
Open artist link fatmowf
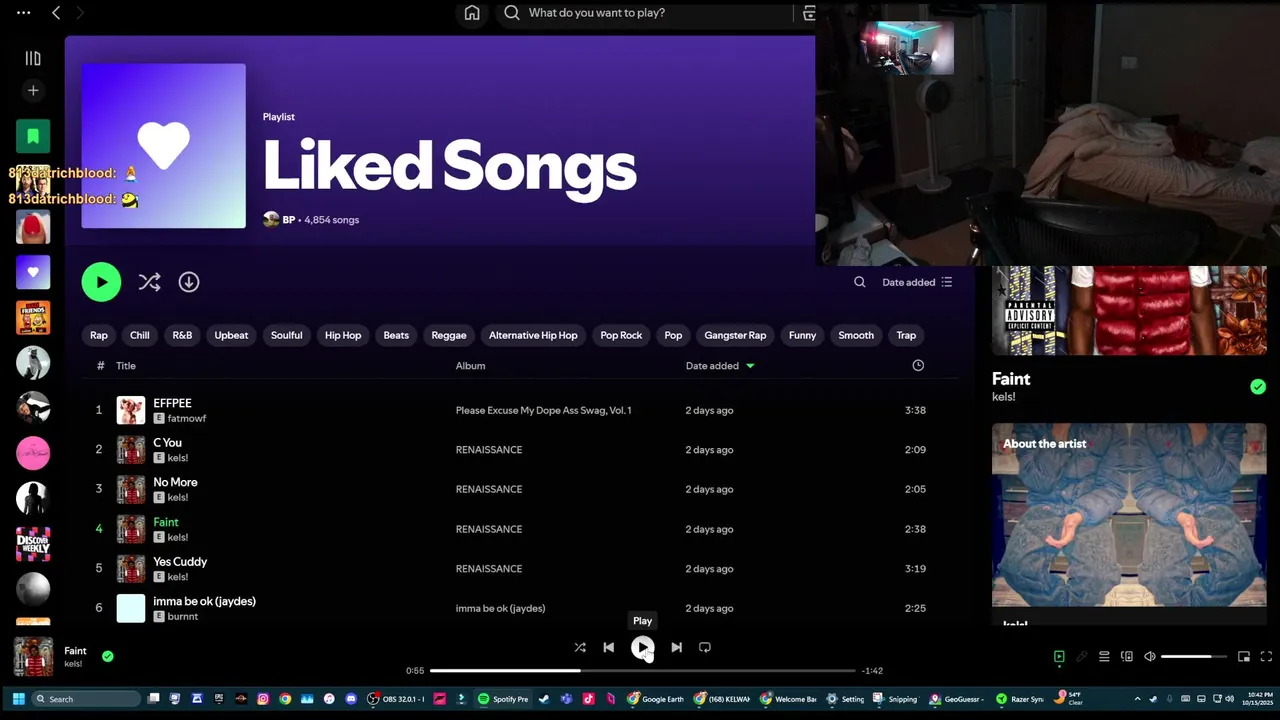[x=186, y=419]
